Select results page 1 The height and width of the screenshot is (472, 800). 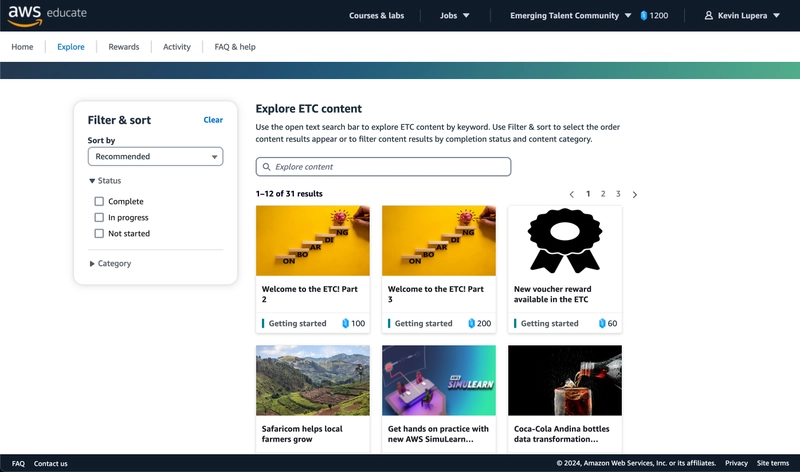click(x=588, y=194)
